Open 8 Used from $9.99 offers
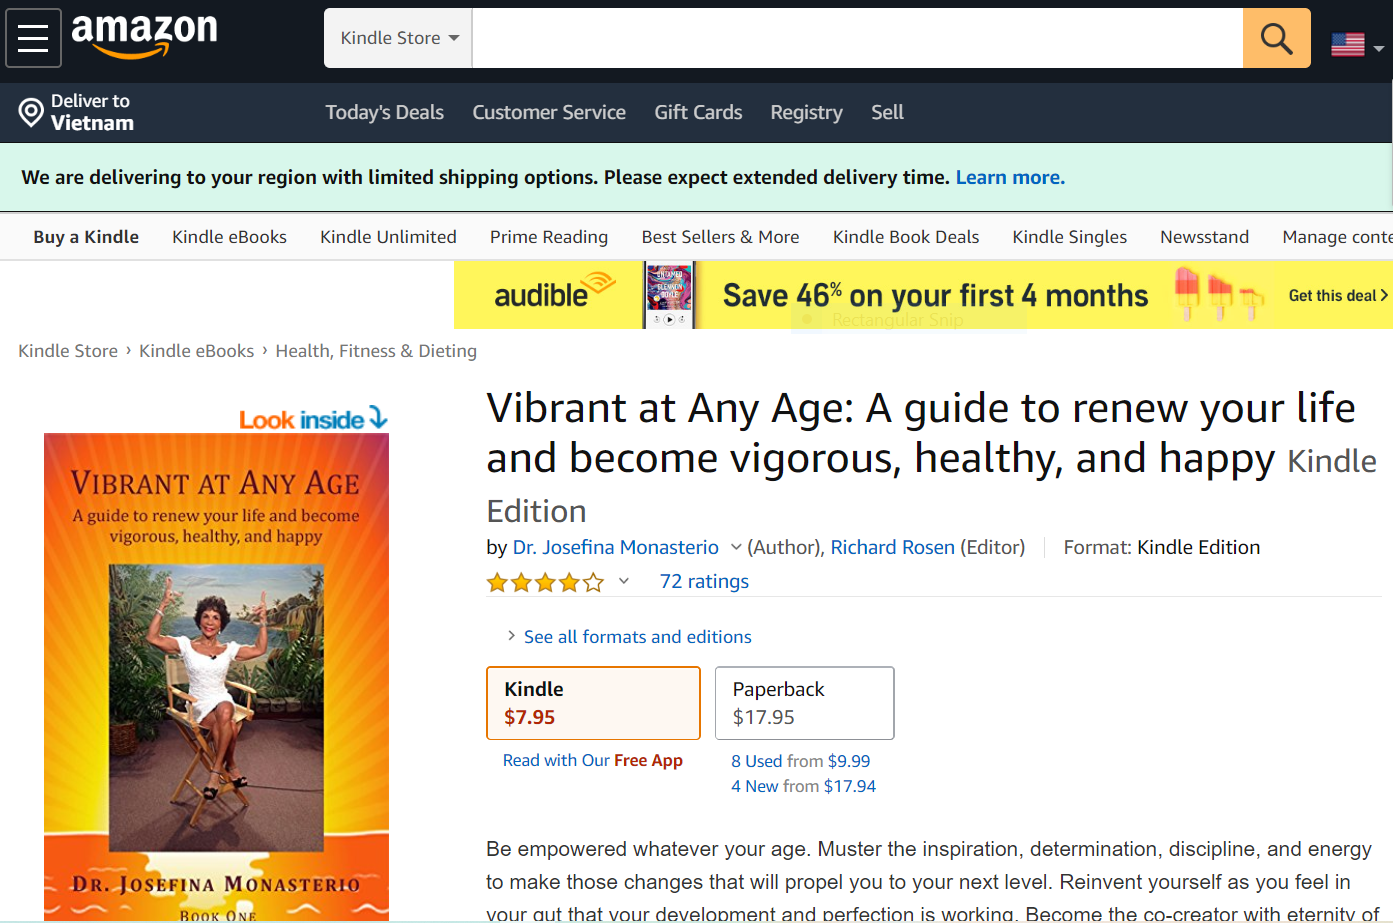The width and height of the screenshot is (1393, 923). (800, 761)
